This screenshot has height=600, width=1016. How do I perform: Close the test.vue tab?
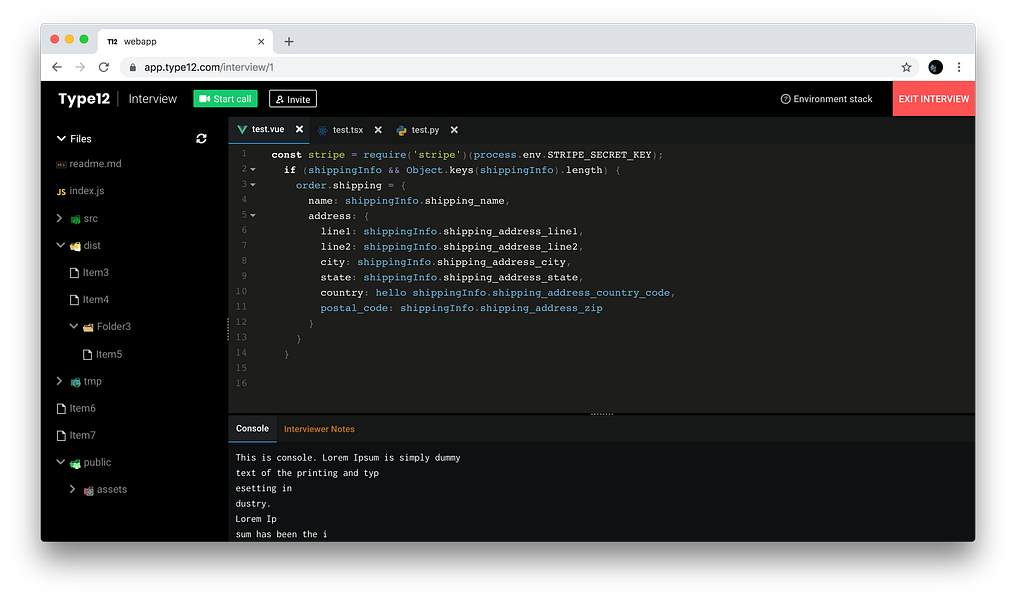coord(299,130)
